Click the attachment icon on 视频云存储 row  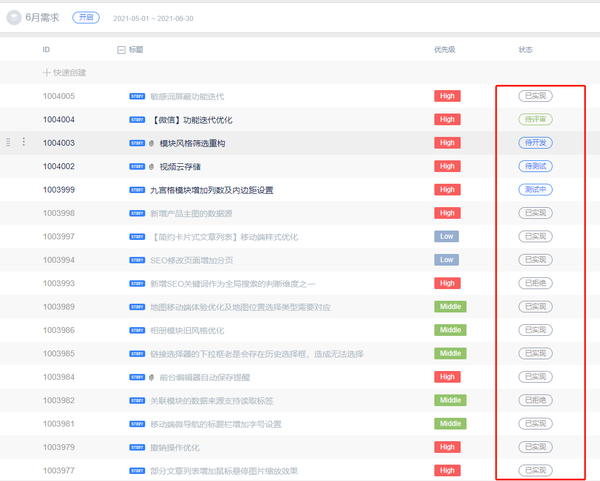[x=152, y=166]
